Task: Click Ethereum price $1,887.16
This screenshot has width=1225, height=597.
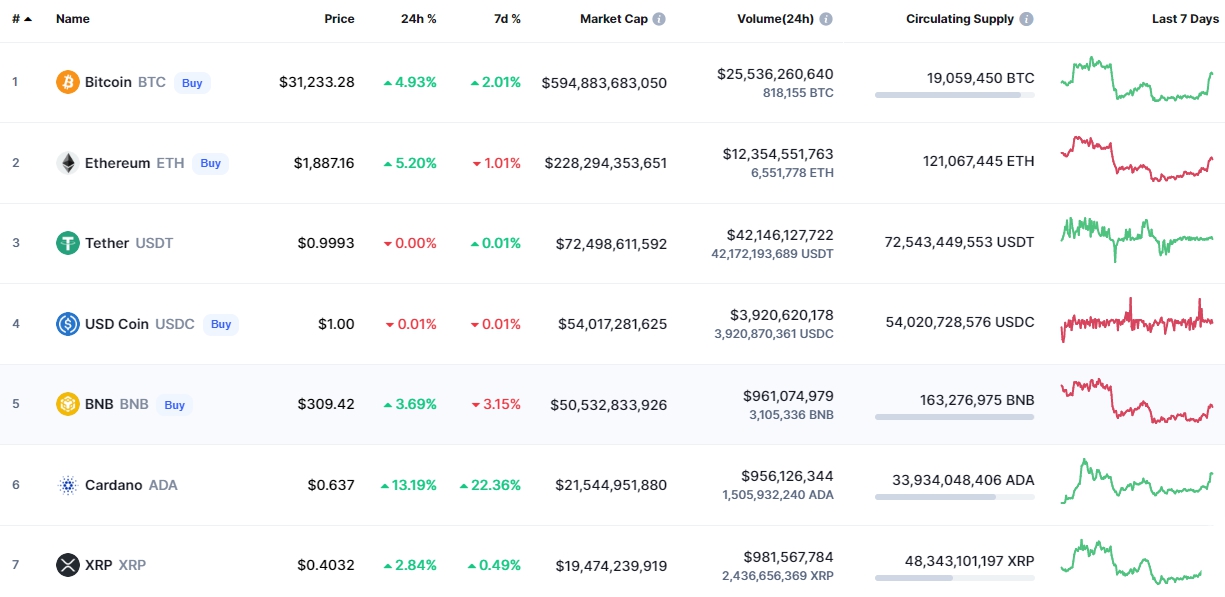Action: pos(324,163)
